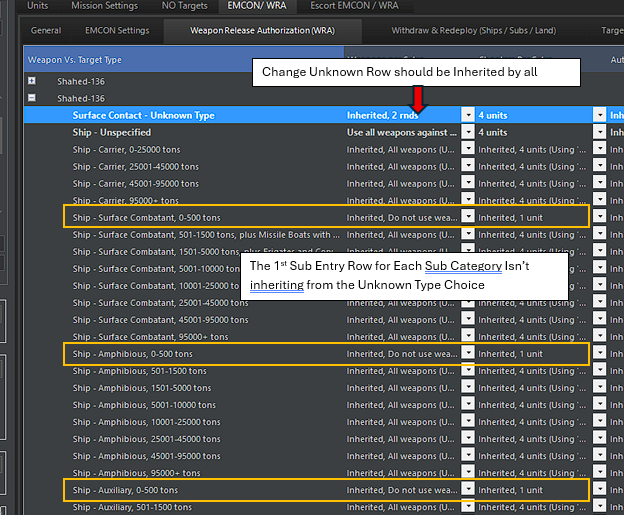The height and width of the screenshot is (515, 624).
Task: Open the Mission Settings tab
Action: pos(105,6)
